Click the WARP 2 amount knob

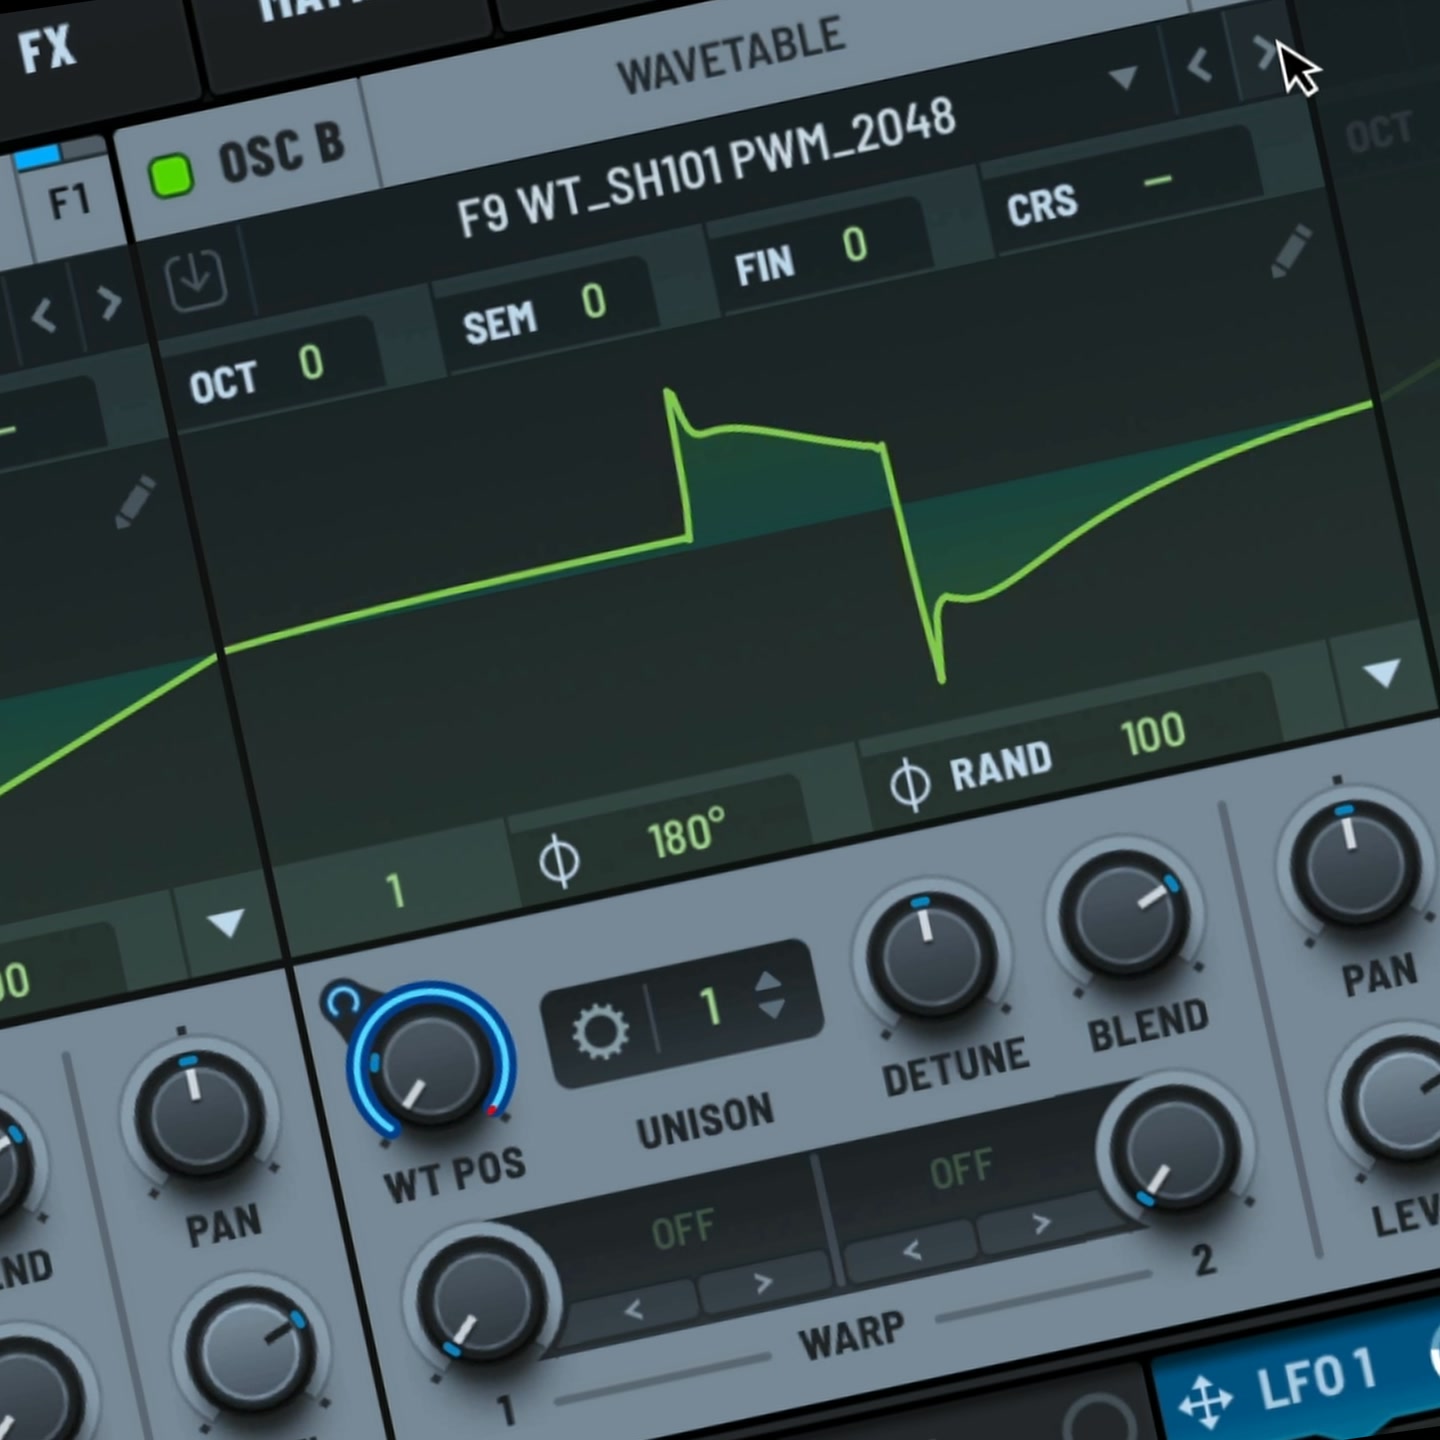coord(1174,1148)
